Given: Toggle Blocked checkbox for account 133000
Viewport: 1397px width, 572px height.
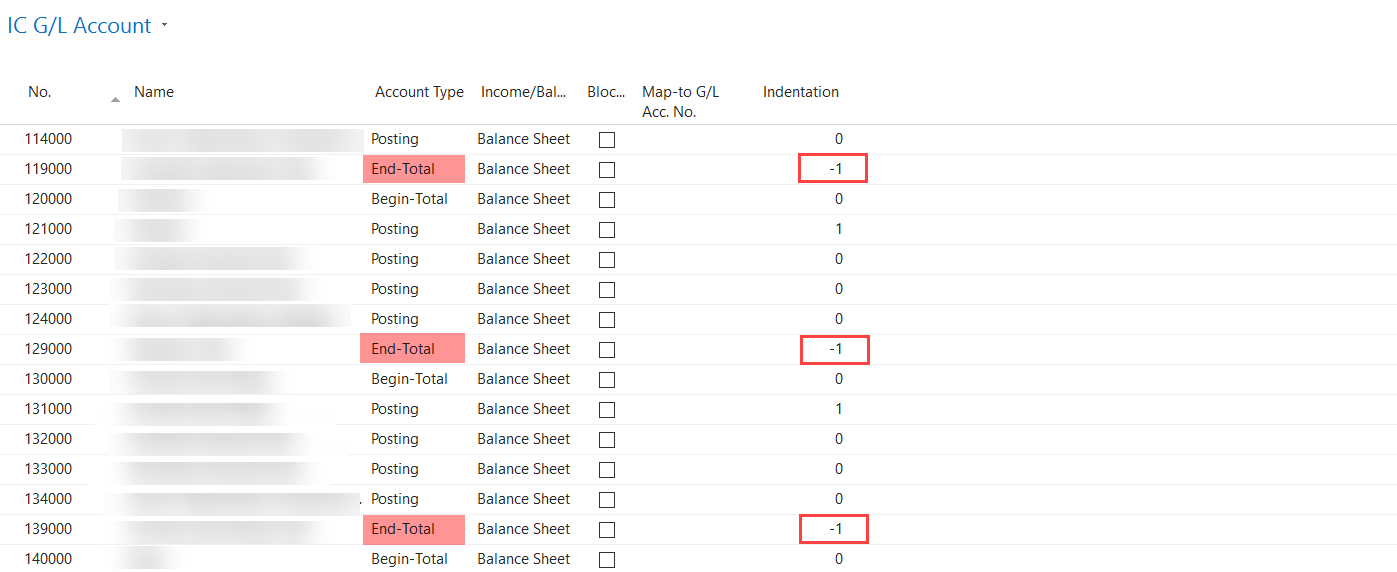Looking at the screenshot, I should pos(607,470).
